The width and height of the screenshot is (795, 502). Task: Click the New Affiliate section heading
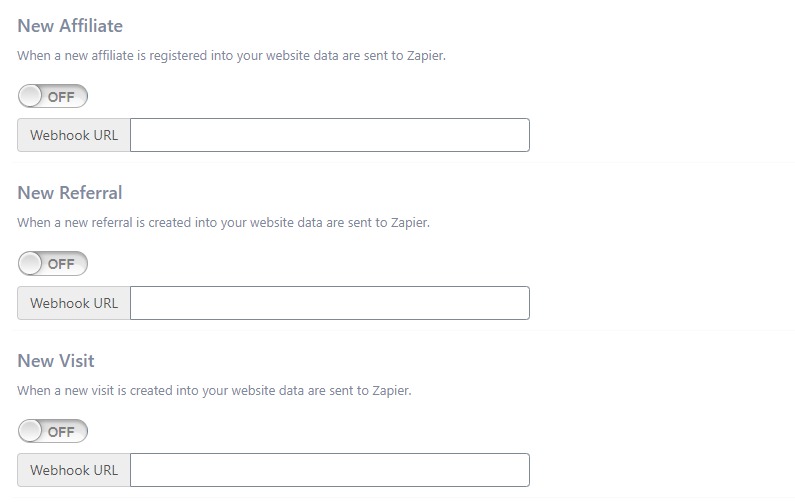(70, 25)
